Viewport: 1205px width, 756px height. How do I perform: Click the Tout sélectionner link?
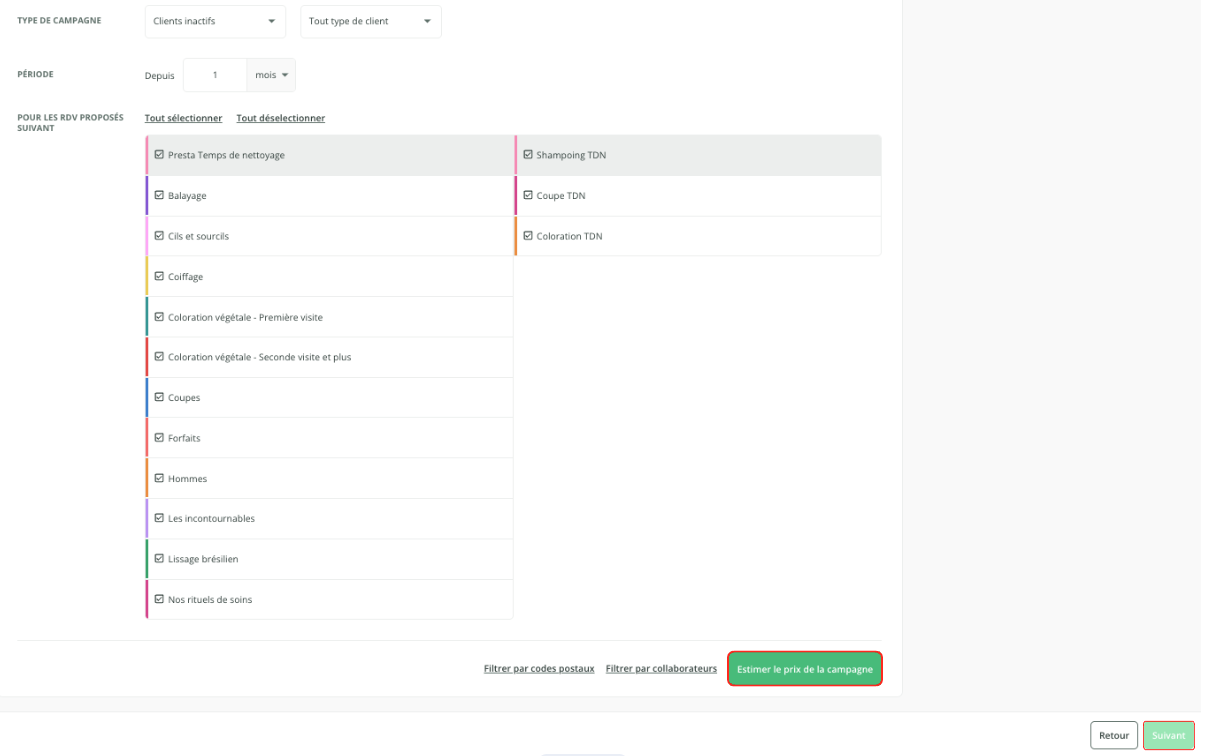(x=183, y=118)
